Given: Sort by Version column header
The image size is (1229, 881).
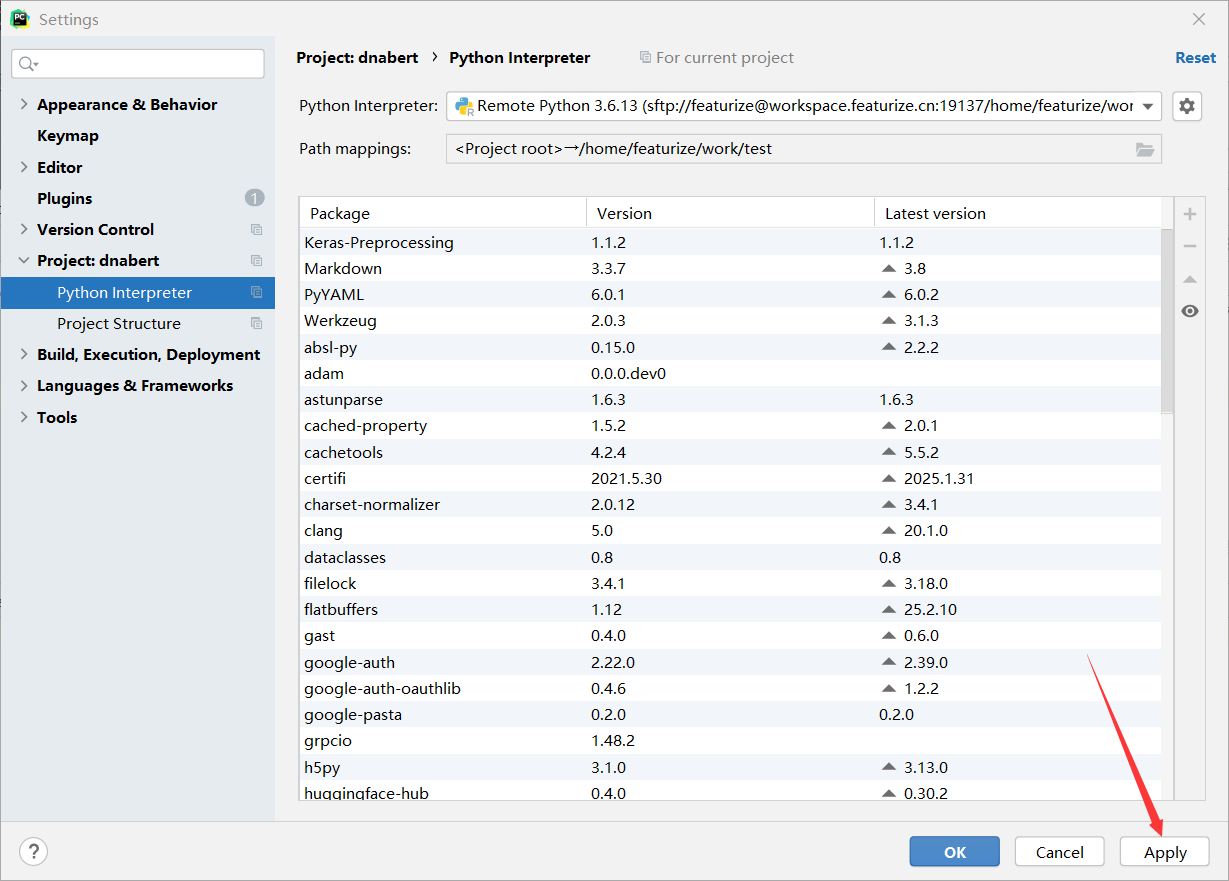Looking at the screenshot, I should point(730,213).
